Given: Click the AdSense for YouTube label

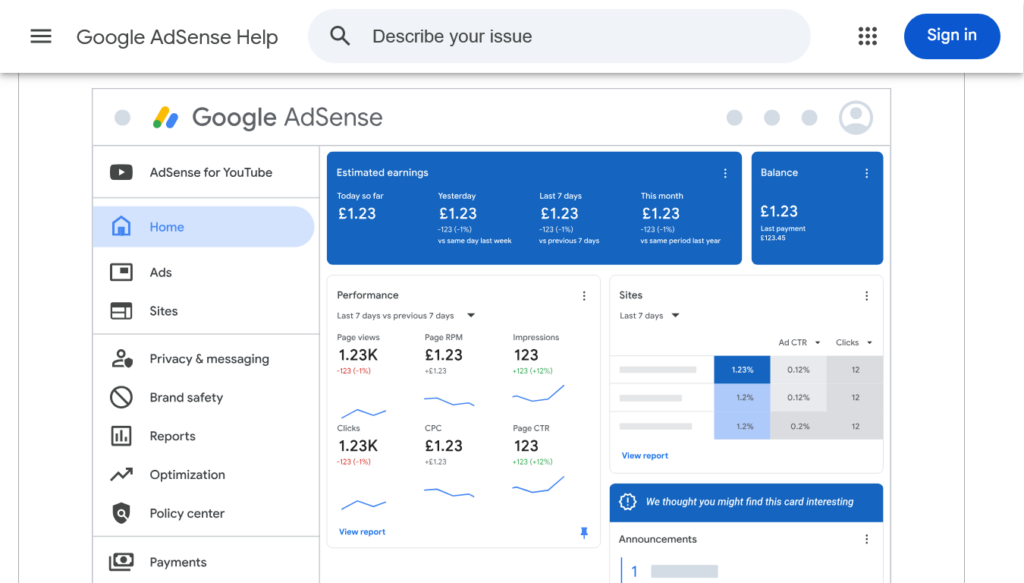Looking at the screenshot, I should point(211,172).
